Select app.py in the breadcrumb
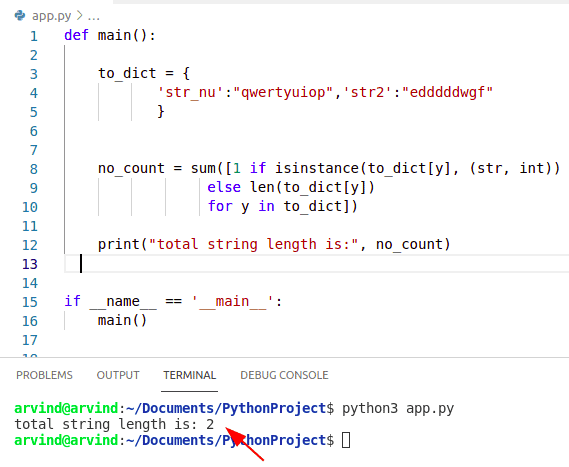 tap(52, 16)
